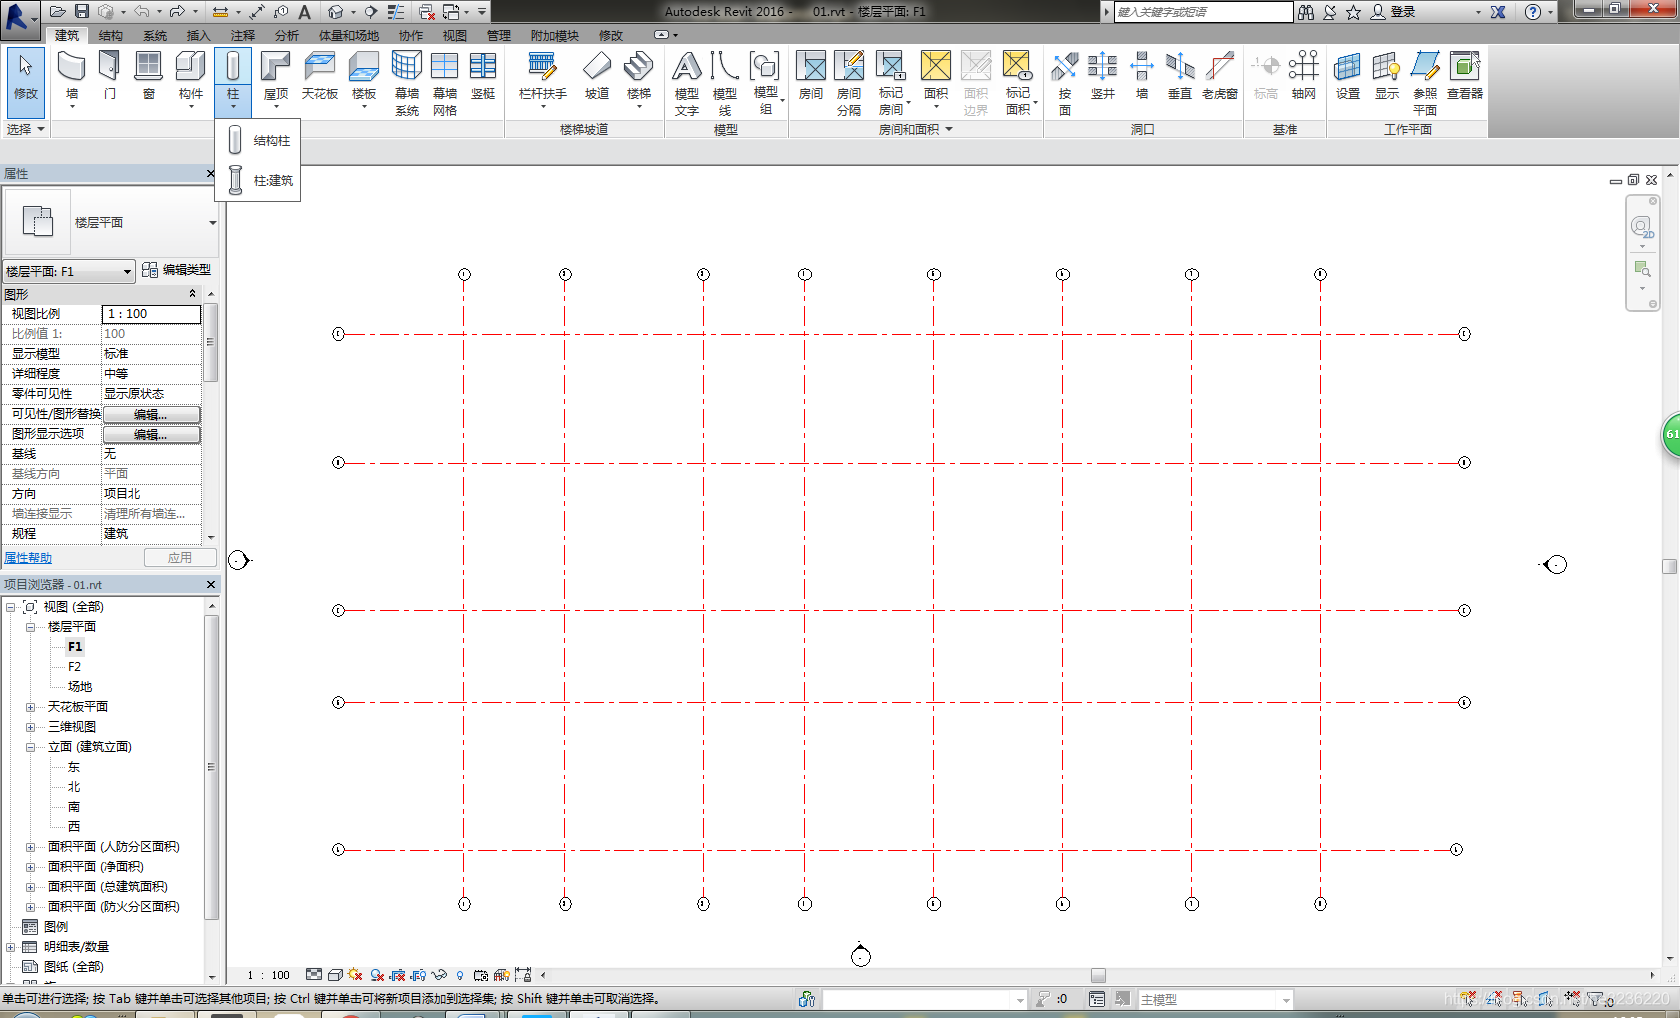This screenshot has width=1680, height=1018.
Task: Select the Railing (栏杆扶手) tool
Action: pyautogui.click(x=543, y=76)
